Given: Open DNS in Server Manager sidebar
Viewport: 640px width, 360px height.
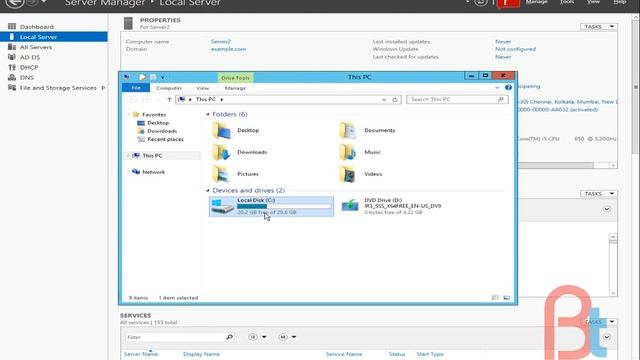Looking at the screenshot, I should point(27,78).
